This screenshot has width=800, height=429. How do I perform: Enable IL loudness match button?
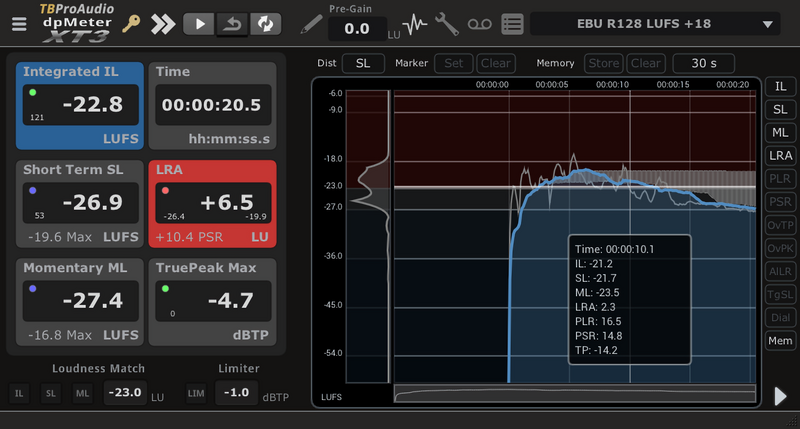(19, 394)
